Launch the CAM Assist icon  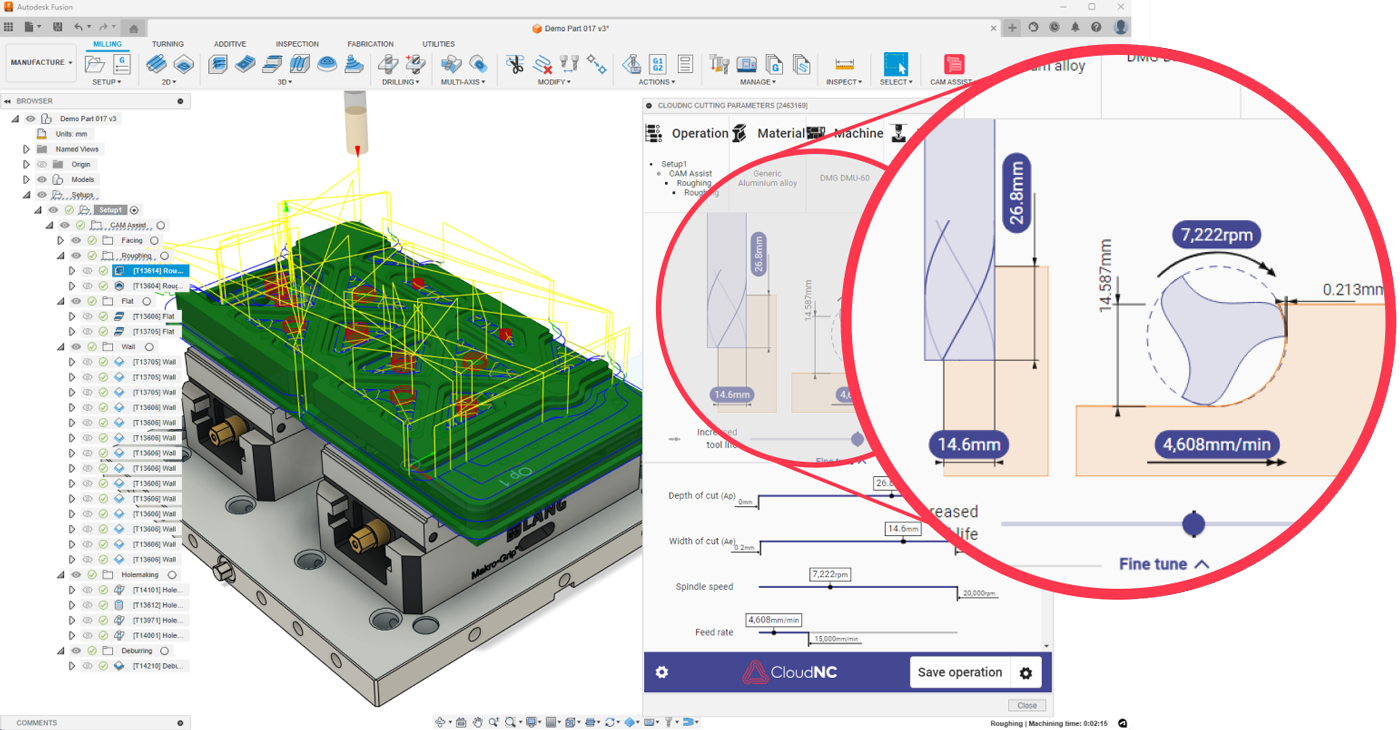(x=954, y=64)
